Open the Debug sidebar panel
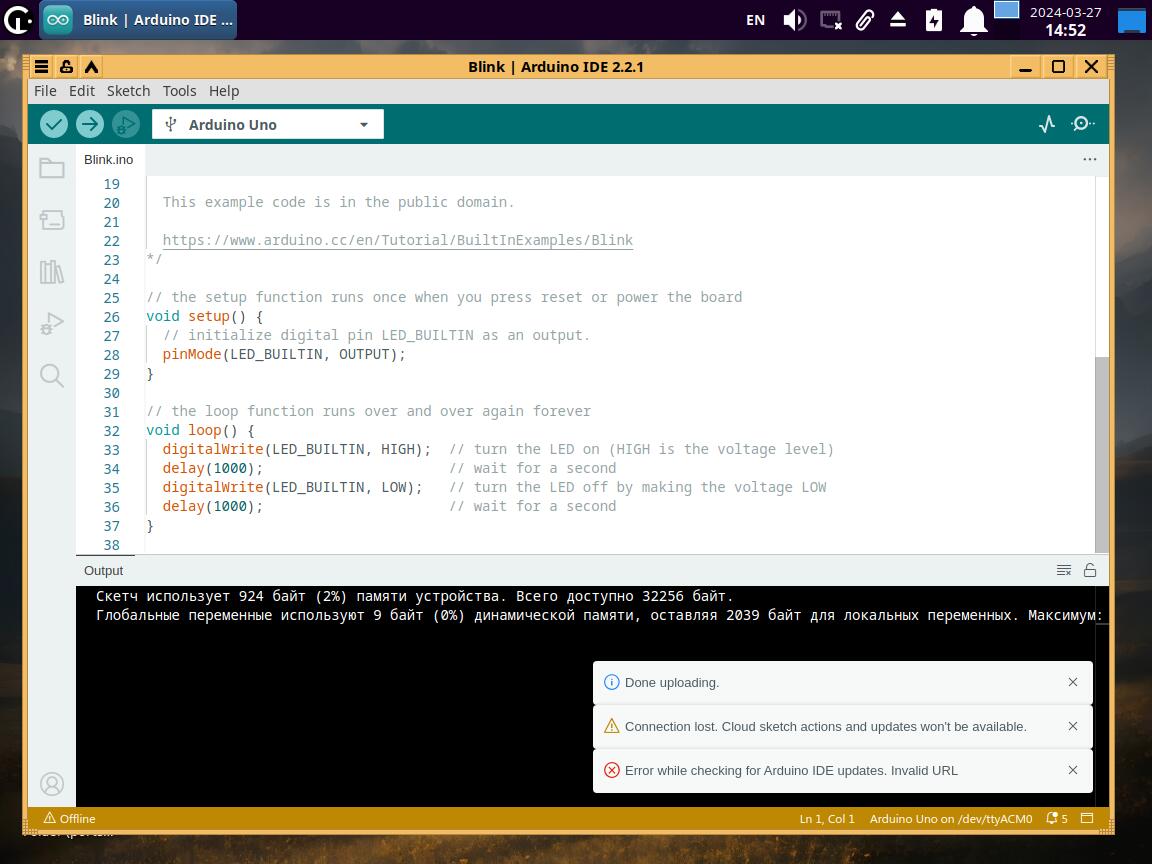This screenshot has height=864, width=1152. point(51,323)
